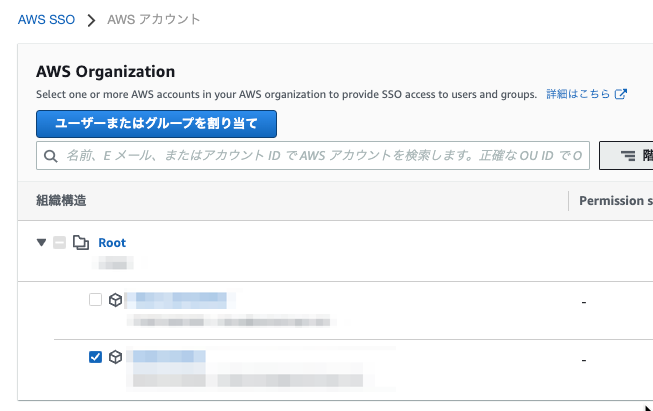Open the Root link
Screen dimensions: 653x411
[112, 243]
